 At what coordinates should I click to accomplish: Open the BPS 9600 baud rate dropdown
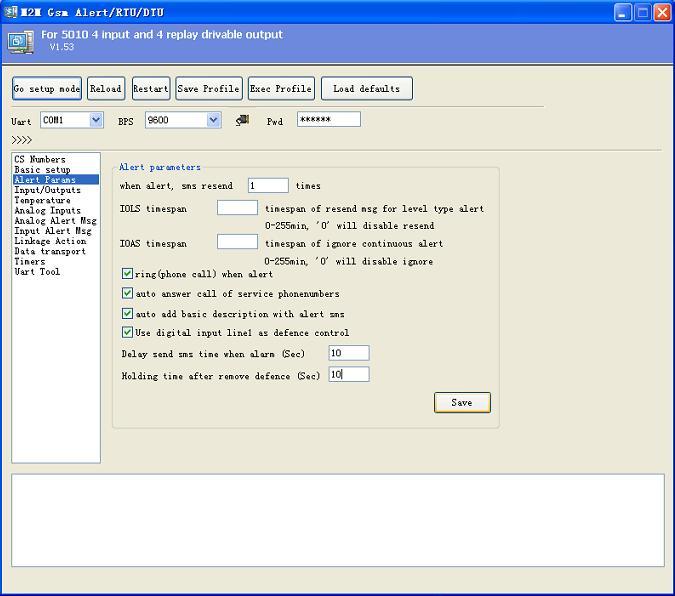(214, 120)
